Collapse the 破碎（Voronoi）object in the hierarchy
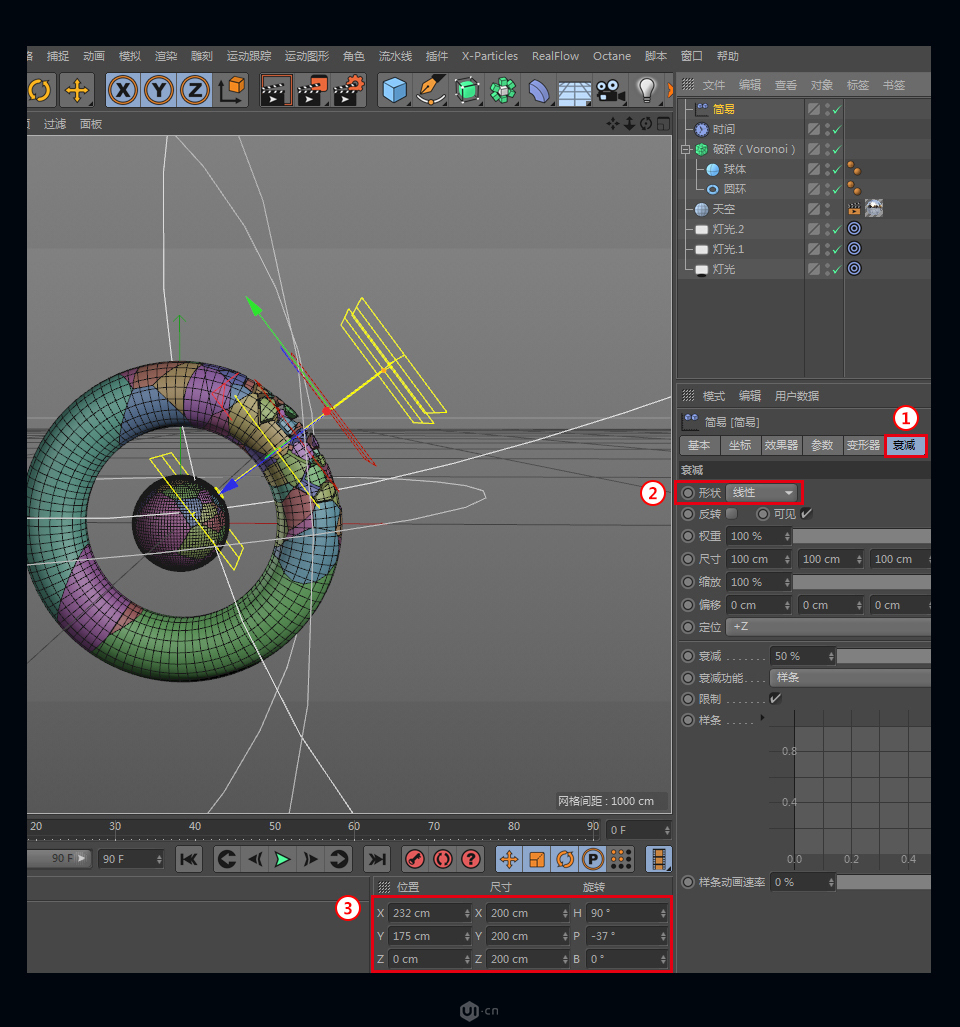 pos(685,148)
